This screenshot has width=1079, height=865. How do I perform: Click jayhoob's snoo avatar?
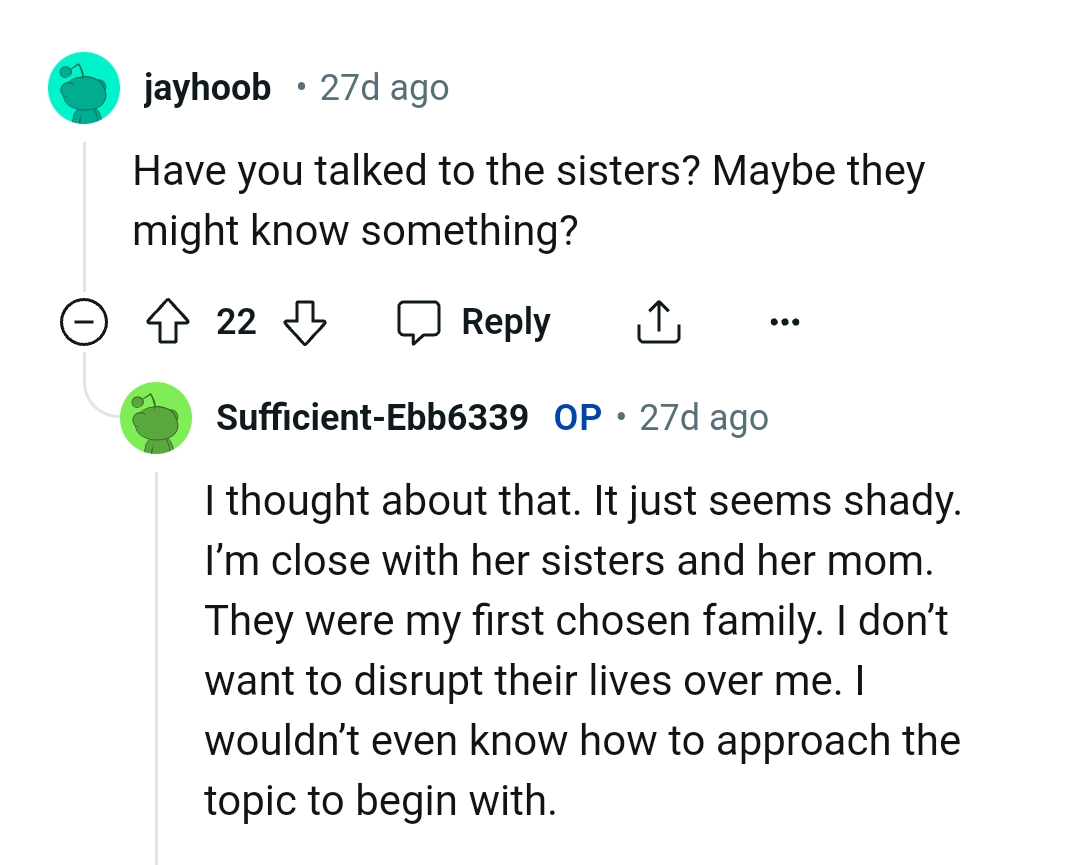(84, 87)
